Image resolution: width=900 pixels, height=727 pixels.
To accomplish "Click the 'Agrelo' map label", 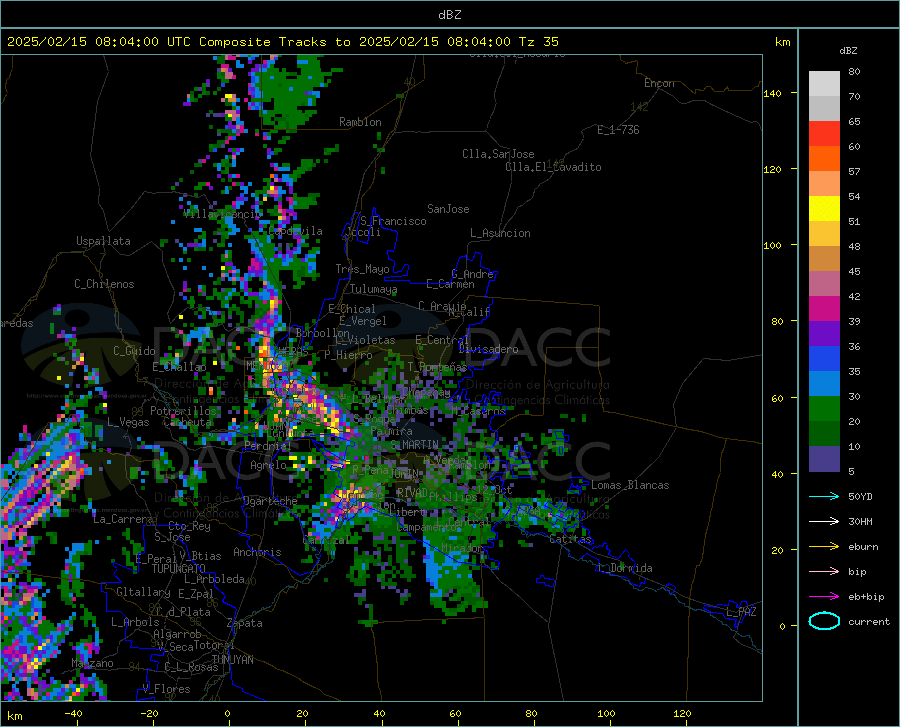I will pyautogui.click(x=268, y=465).
